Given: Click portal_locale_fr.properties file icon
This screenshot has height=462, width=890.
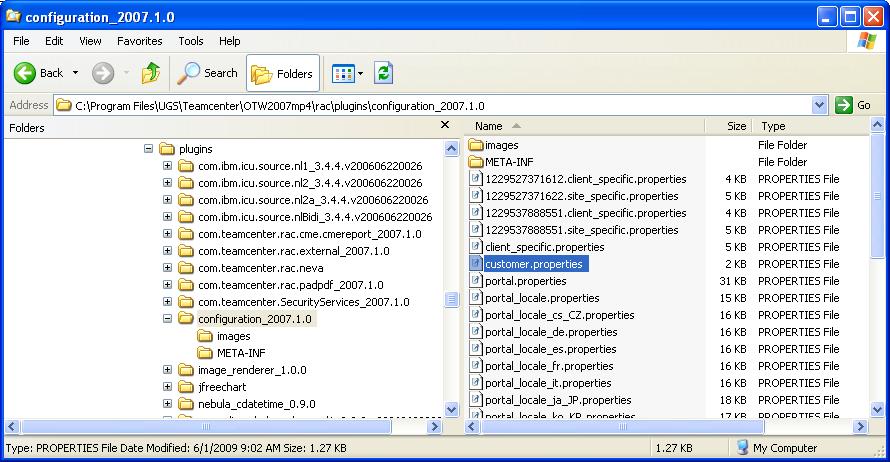Looking at the screenshot, I should pyautogui.click(x=476, y=366).
